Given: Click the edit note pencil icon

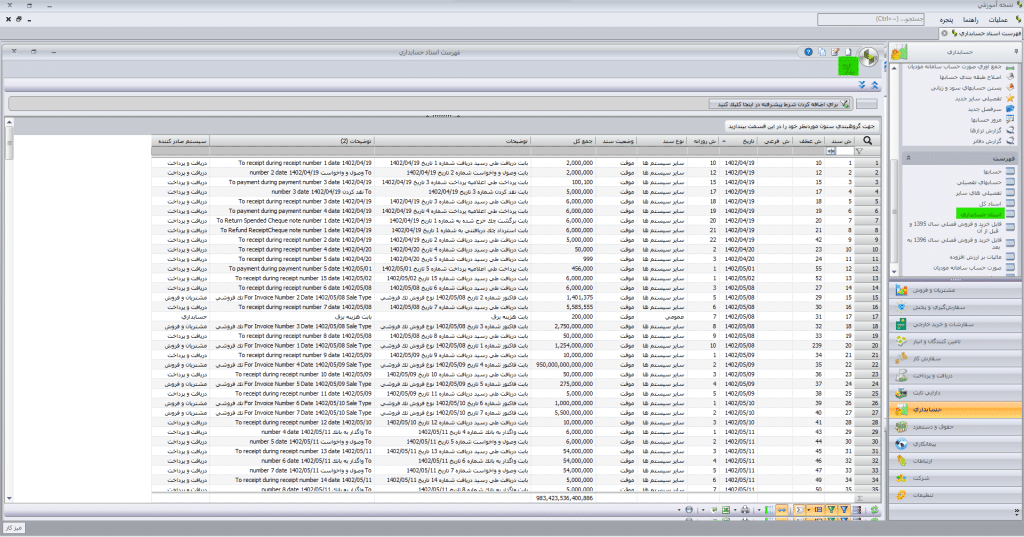Looking at the screenshot, I should point(835,52).
